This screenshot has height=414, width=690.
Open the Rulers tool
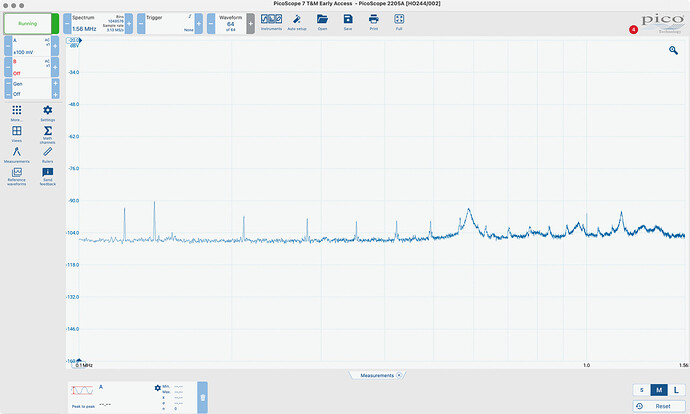(x=48, y=155)
